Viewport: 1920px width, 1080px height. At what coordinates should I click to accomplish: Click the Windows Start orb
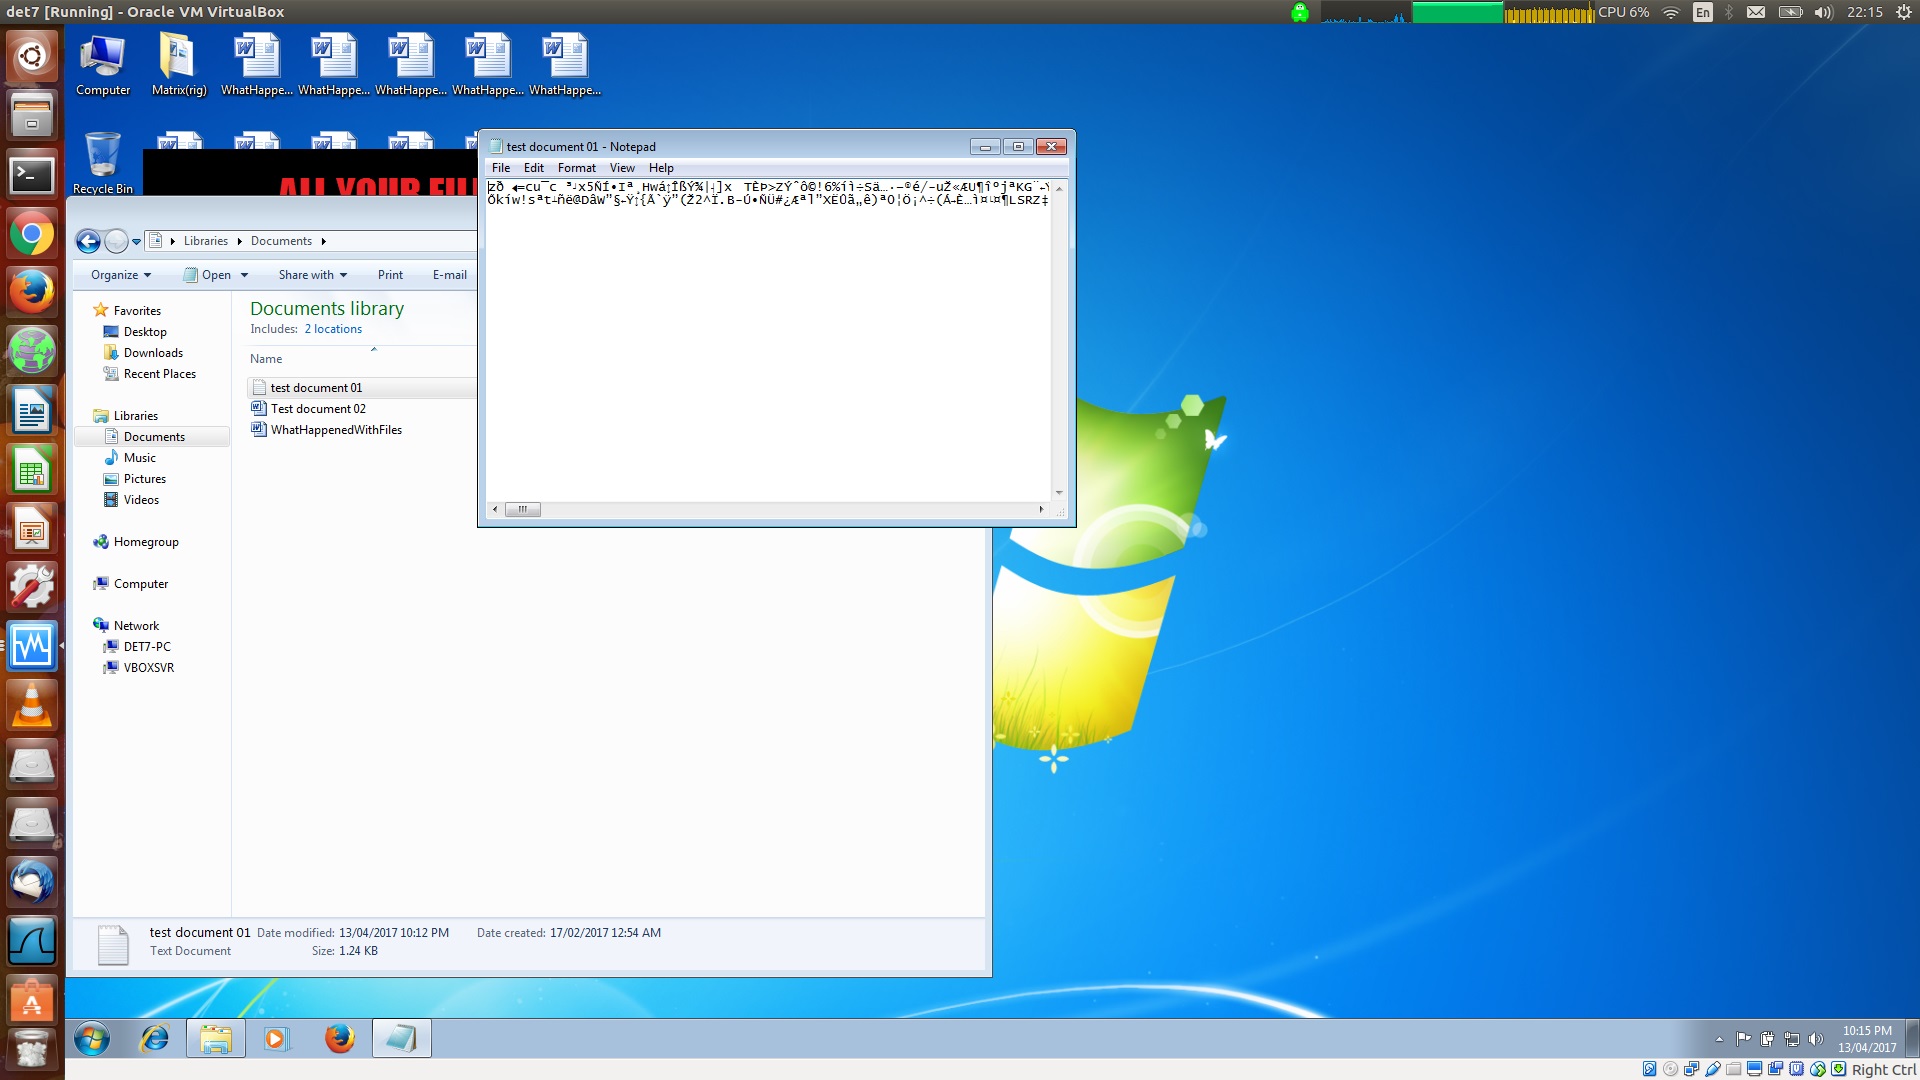(92, 1039)
